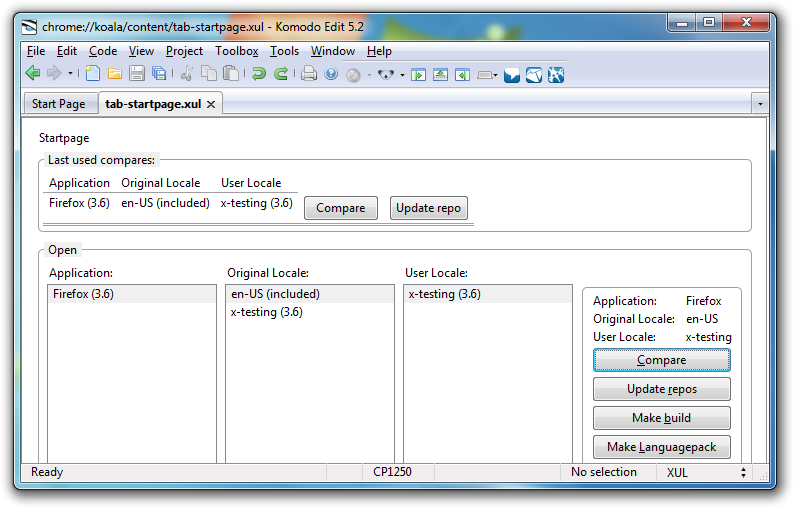The height and width of the screenshot is (509, 794).
Task: Maximize the Komodo Edit window
Action: point(709,22)
